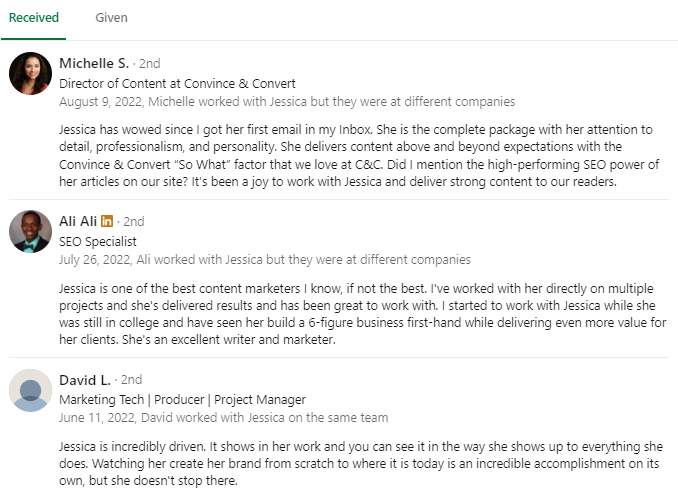Open David L.'s profile name link
The width and height of the screenshot is (678, 492).
[85, 380]
